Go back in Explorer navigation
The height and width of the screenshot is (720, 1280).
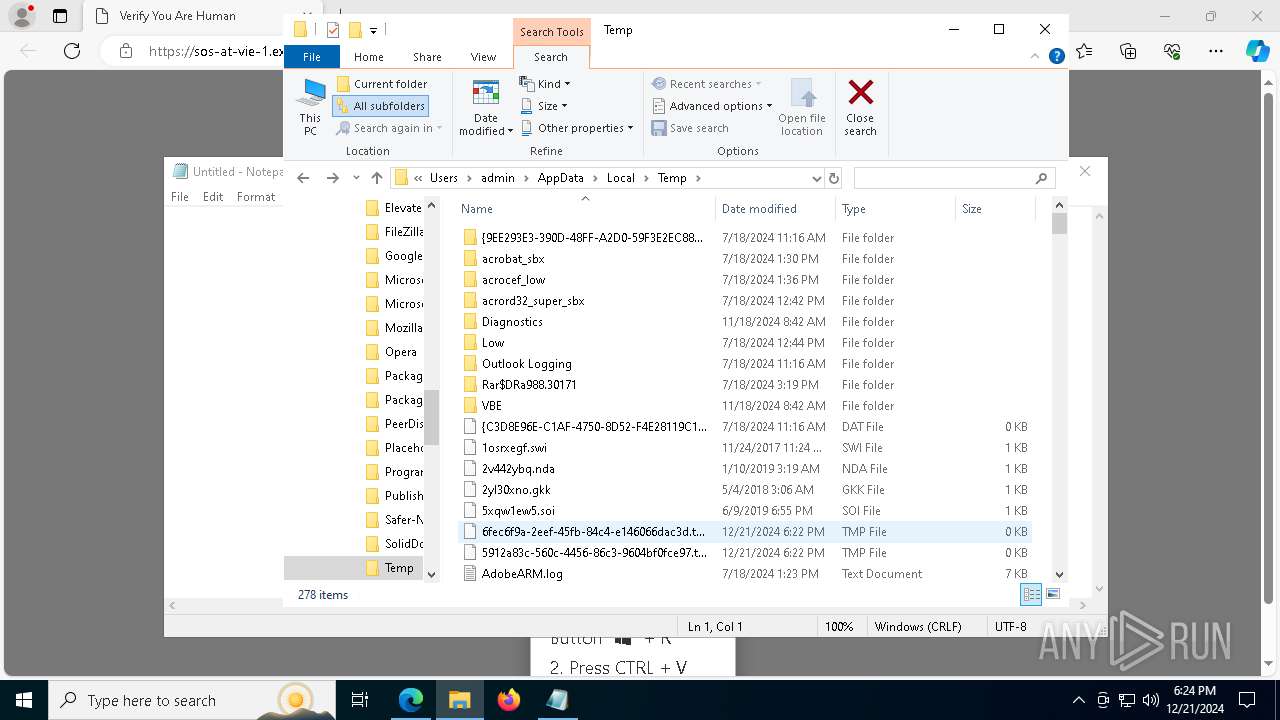(303, 178)
